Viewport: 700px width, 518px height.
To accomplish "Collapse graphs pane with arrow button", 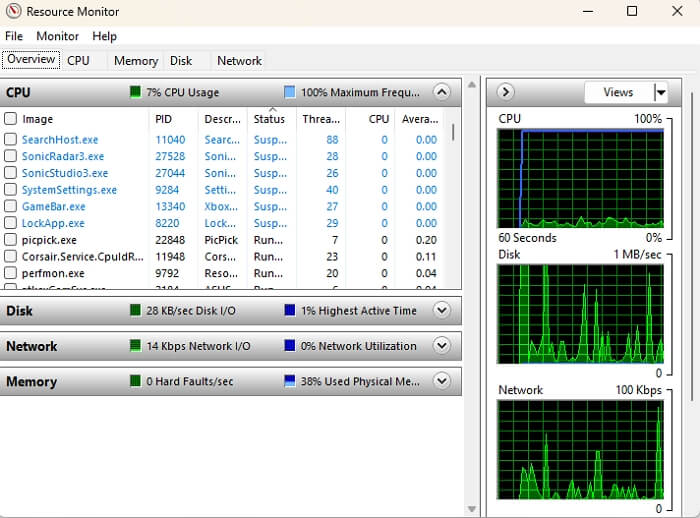I will coord(505,92).
